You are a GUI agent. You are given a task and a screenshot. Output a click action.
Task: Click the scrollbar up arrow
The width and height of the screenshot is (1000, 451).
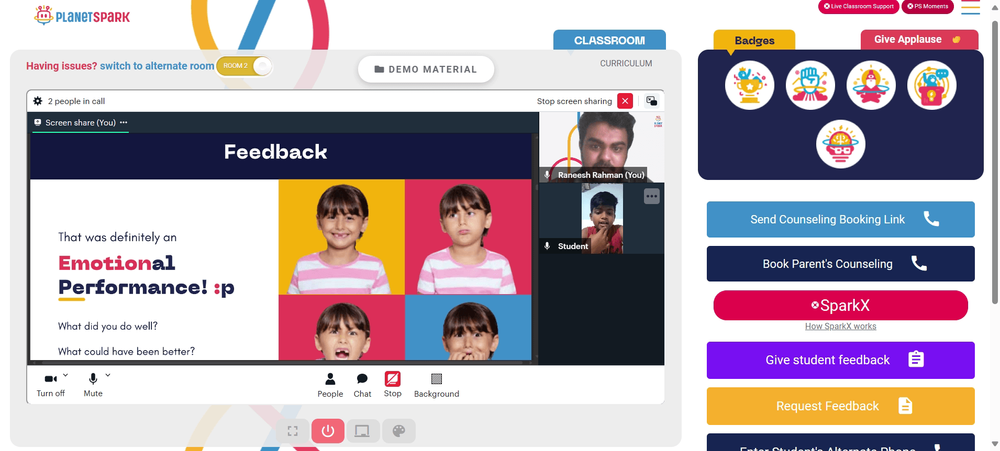click(x=995, y=5)
